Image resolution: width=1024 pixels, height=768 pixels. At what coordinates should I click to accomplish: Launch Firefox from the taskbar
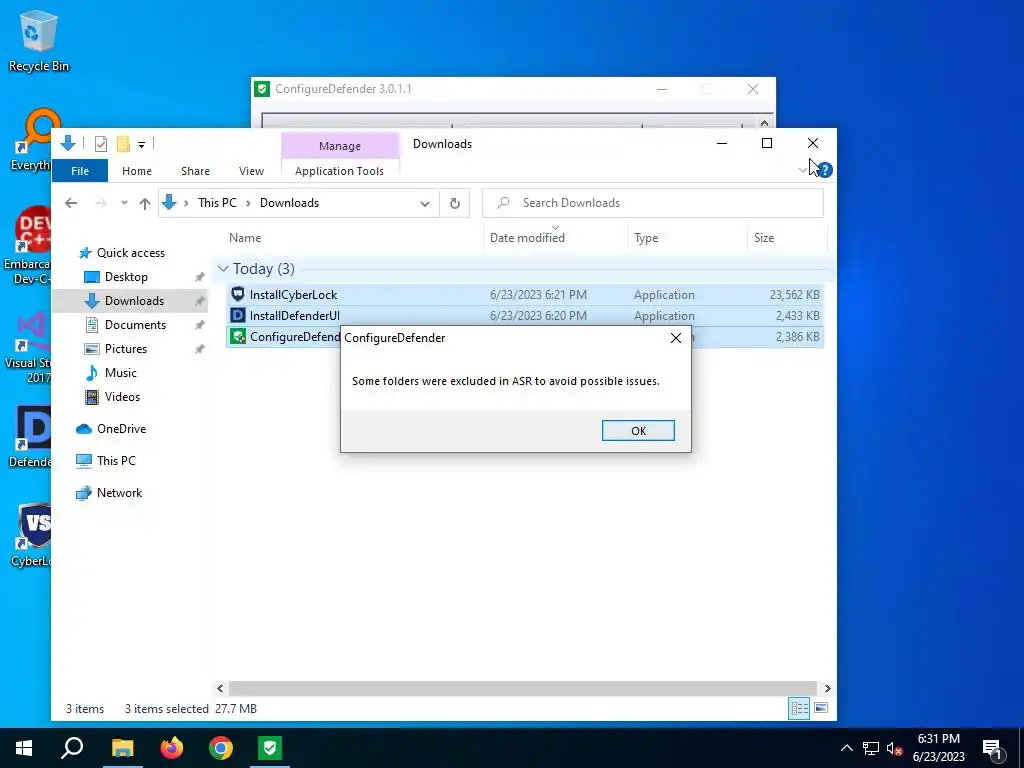point(172,748)
